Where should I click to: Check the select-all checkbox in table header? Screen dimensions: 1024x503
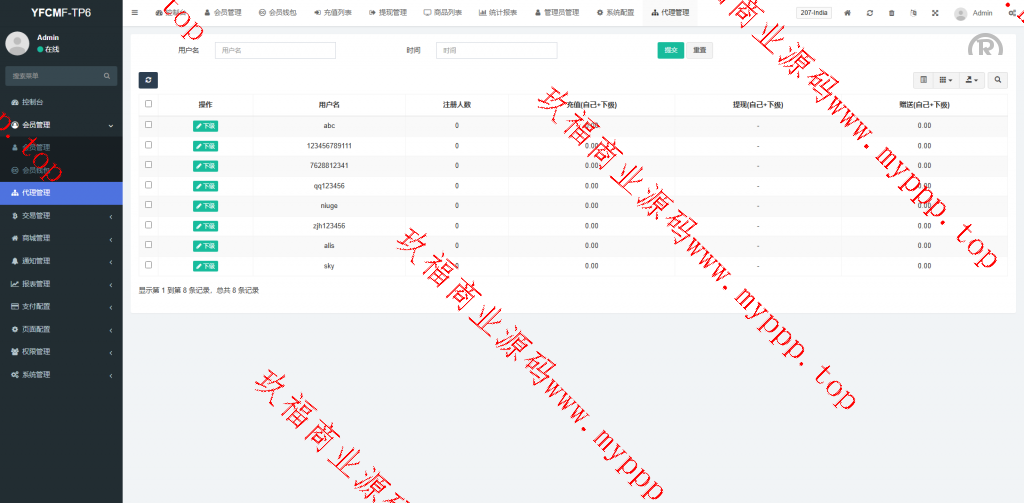[x=149, y=104]
